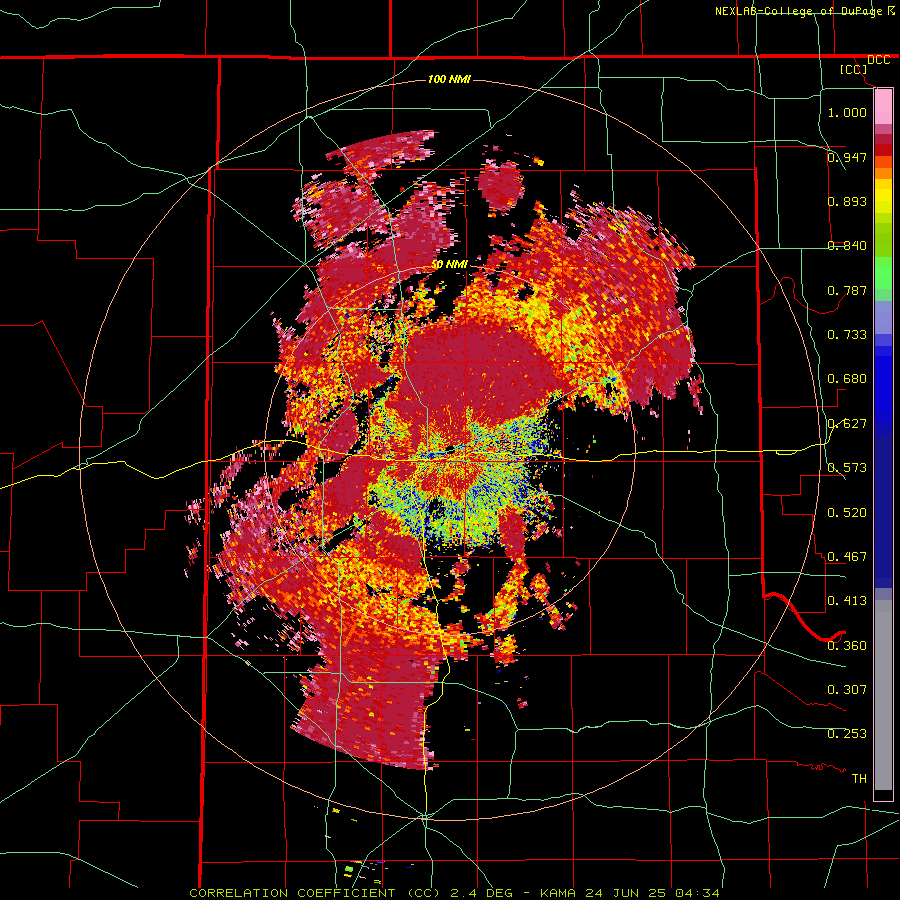Click the 0.893 legend value
The image size is (900, 900).
click(x=847, y=201)
